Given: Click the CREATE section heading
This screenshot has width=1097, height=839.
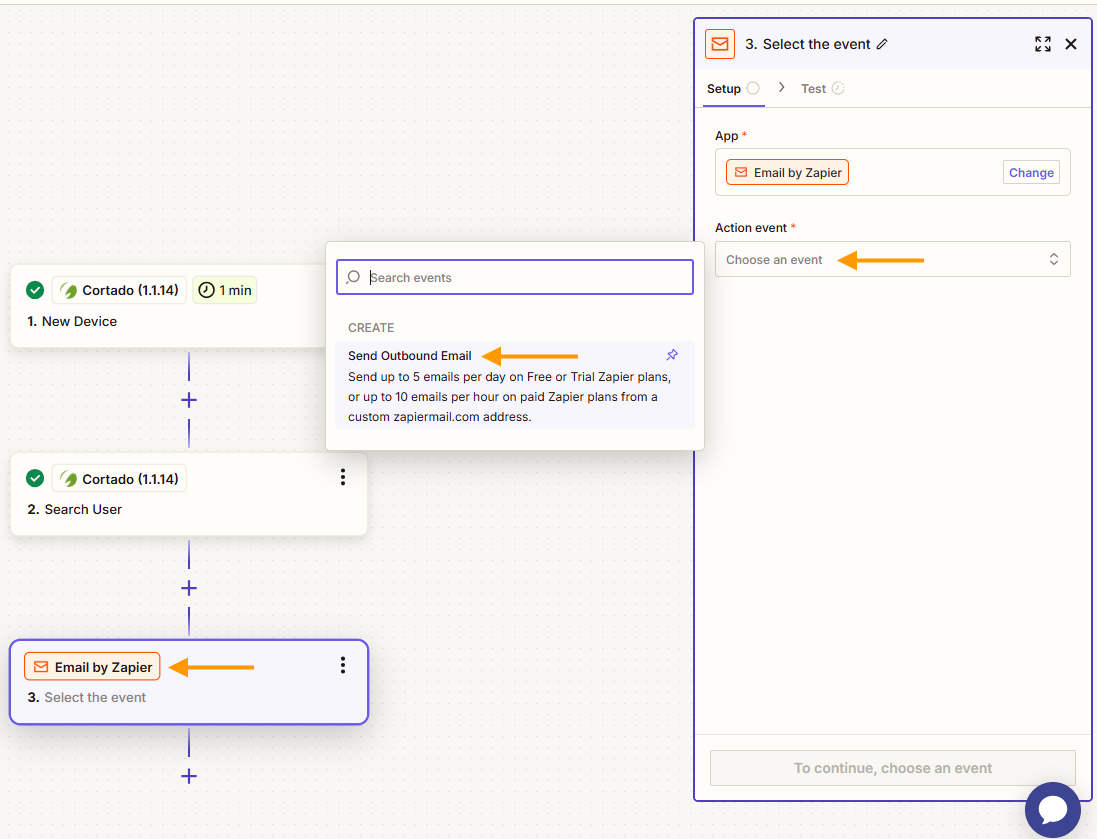Looking at the screenshot, I should tap(371, 327).
